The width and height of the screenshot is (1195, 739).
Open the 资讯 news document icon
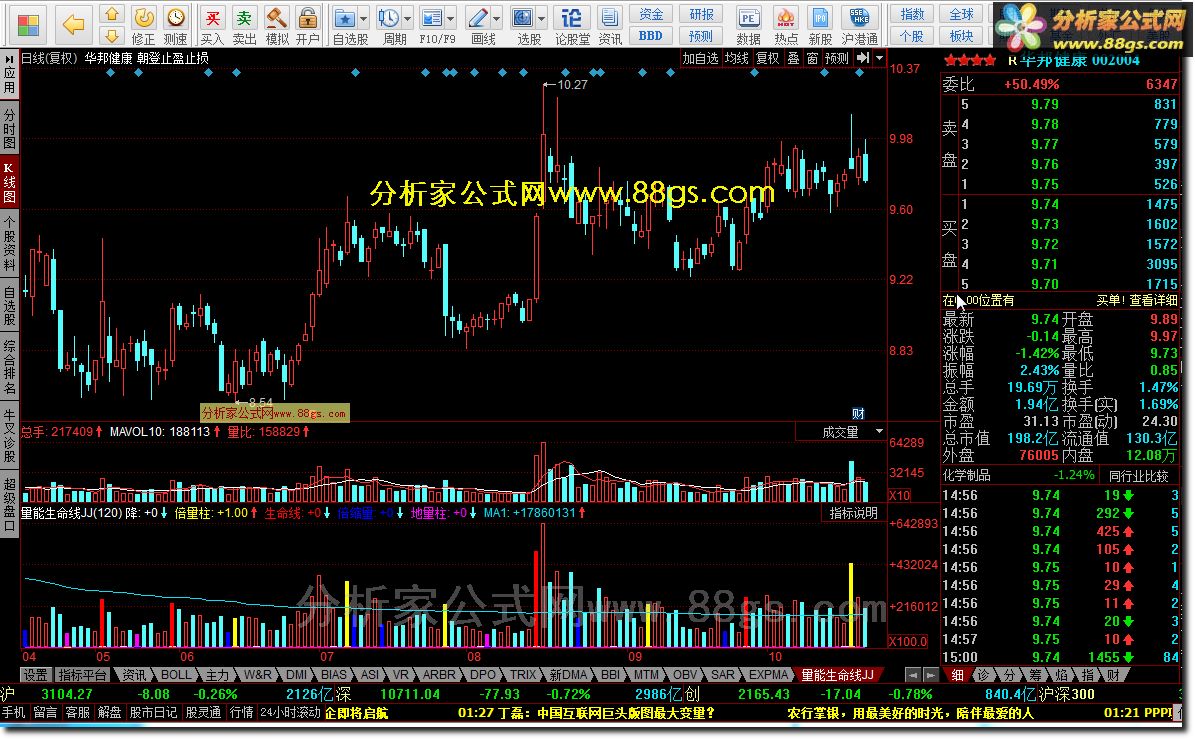[610, 25]
